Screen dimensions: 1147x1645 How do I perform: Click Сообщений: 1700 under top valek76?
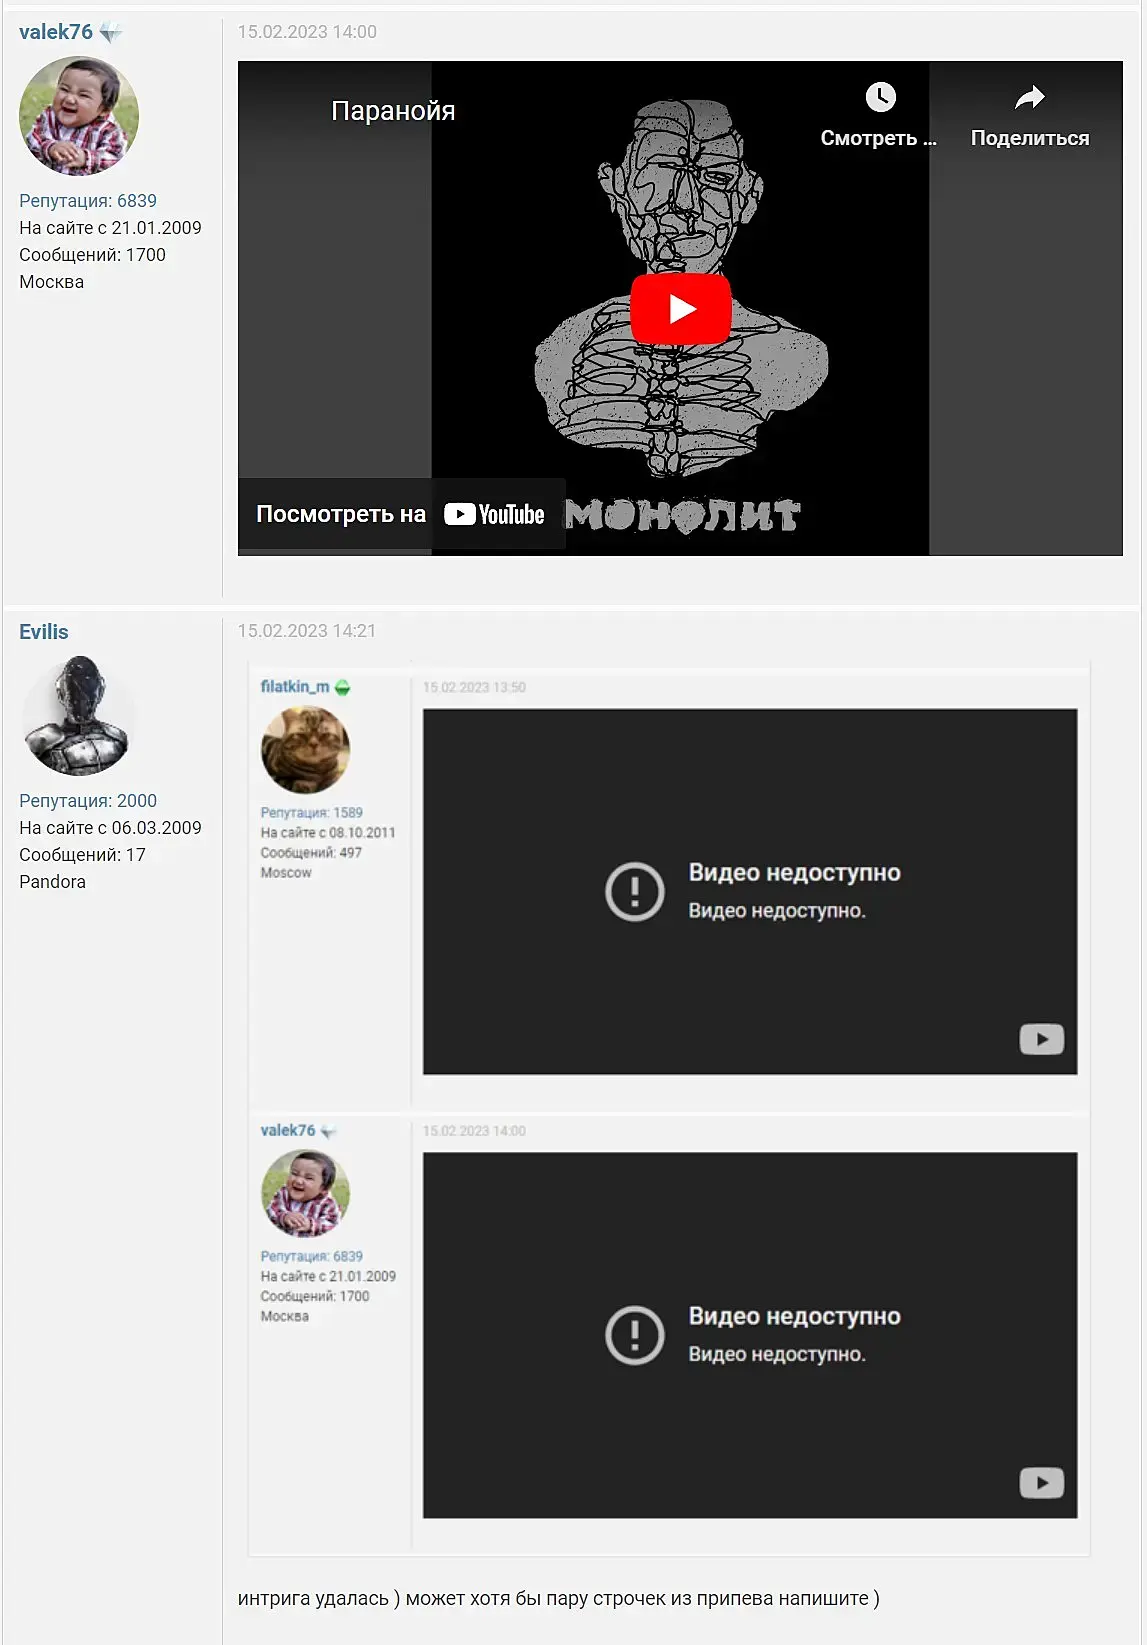point(92,255)
